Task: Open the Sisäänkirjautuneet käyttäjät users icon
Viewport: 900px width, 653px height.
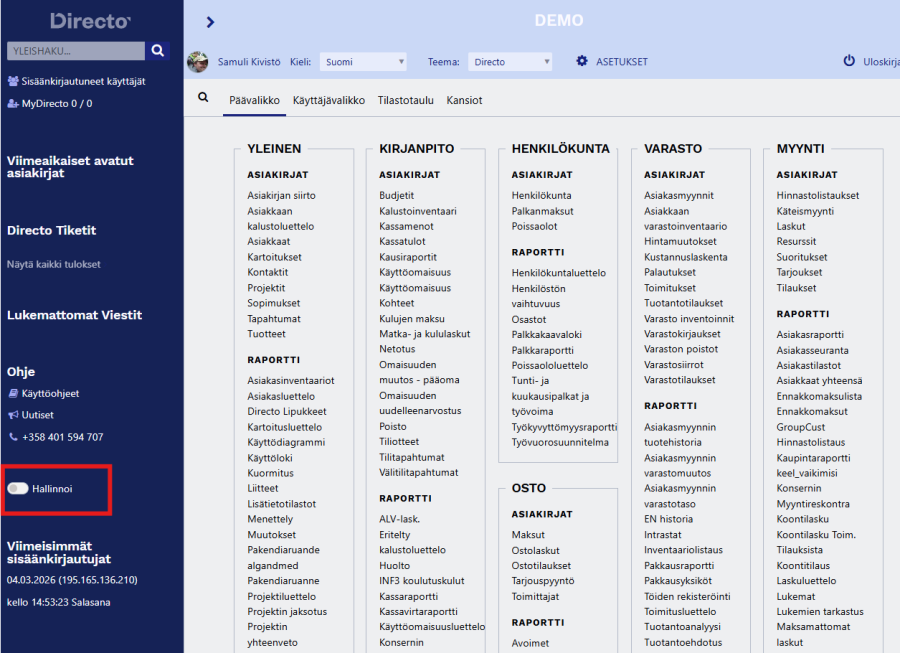Action: pyautogui.click(x=13, y=82)
